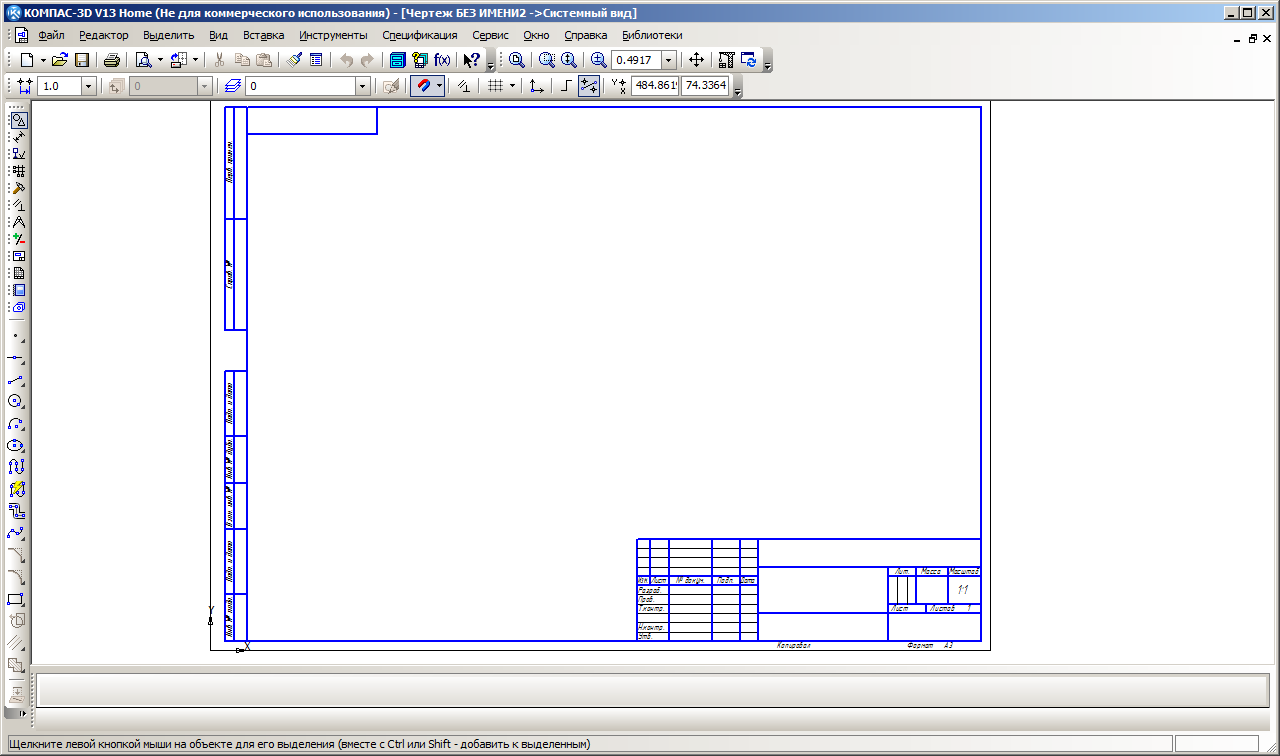Expand the zoom scale 0.4917 dropdown
This screenshot has width=1280, height=756.
coord(669,60)
